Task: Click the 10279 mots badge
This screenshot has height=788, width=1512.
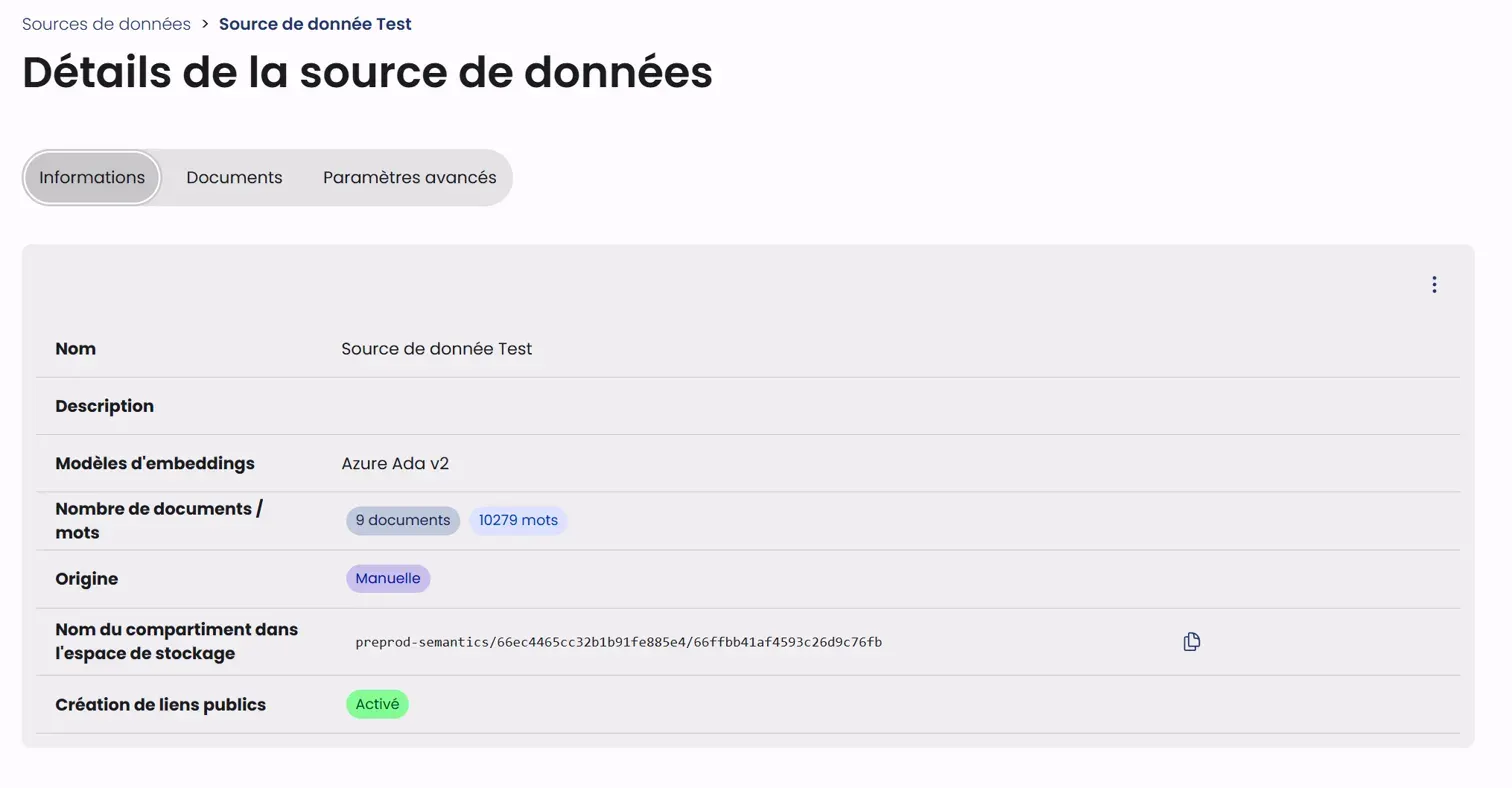Action: coord(518,521)
